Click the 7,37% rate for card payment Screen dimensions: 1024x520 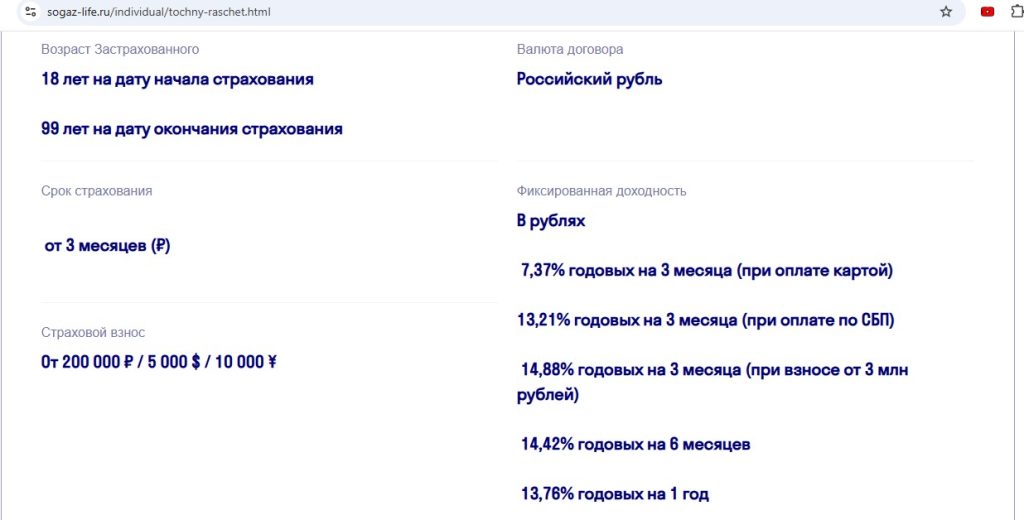(707, 271)
